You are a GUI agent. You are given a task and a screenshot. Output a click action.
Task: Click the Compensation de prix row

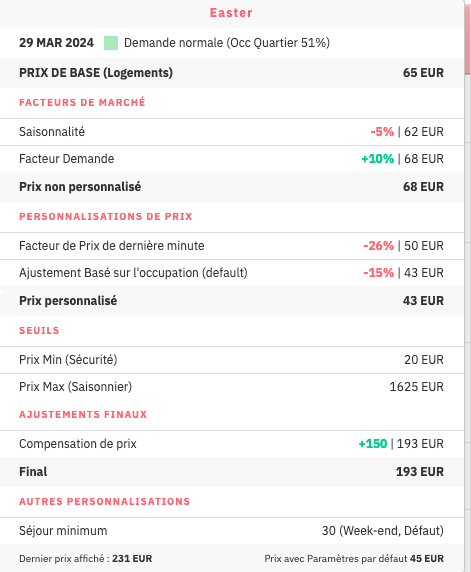pyautogui.click(x=232, y=444)
